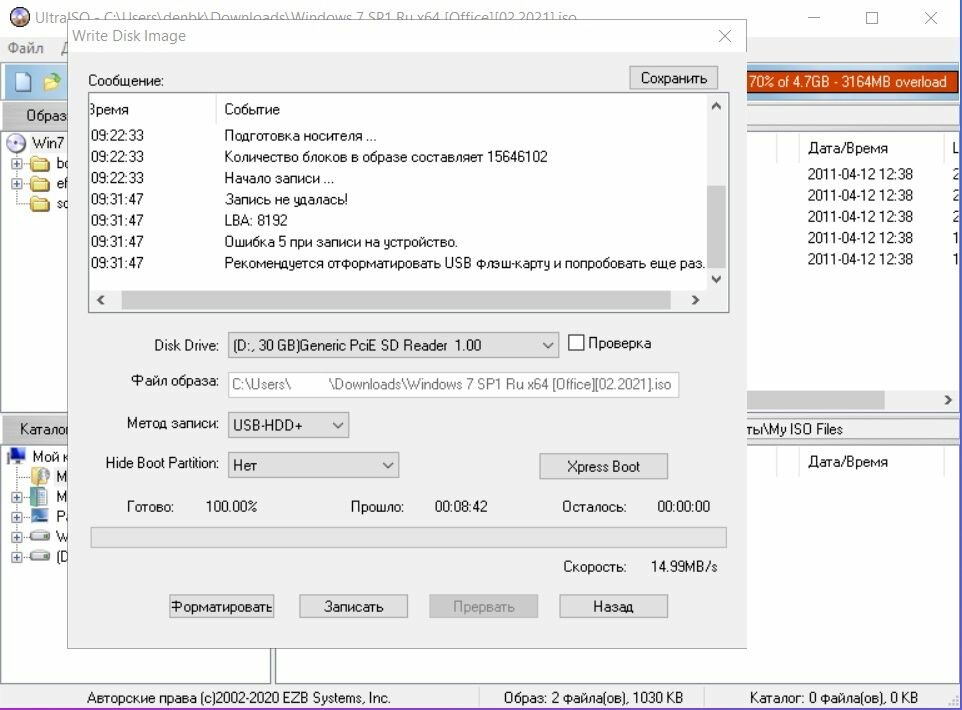The height and width of the screenshot is (710, 962).
Task: Click copyright EZB Systems status bar text
Action: (x=238, y=698)
